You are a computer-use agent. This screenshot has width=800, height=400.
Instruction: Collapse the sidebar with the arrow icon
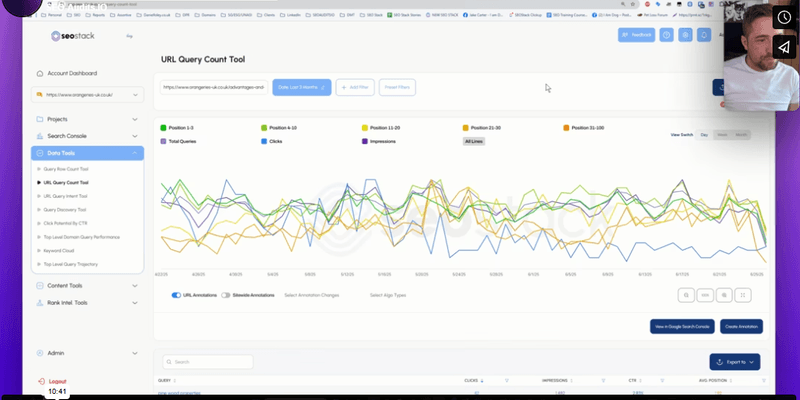pyautogui.click(x=130, y=36)
